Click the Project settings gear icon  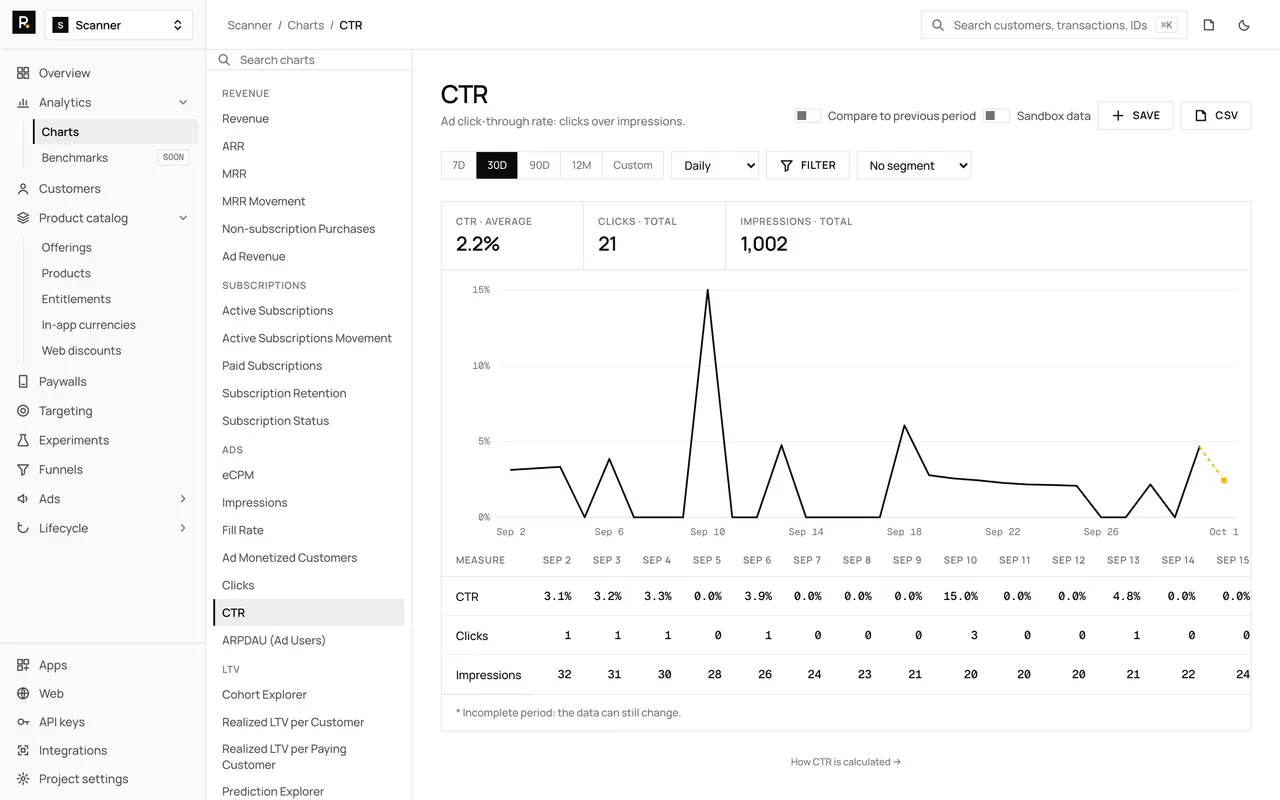tap(23, 779)
